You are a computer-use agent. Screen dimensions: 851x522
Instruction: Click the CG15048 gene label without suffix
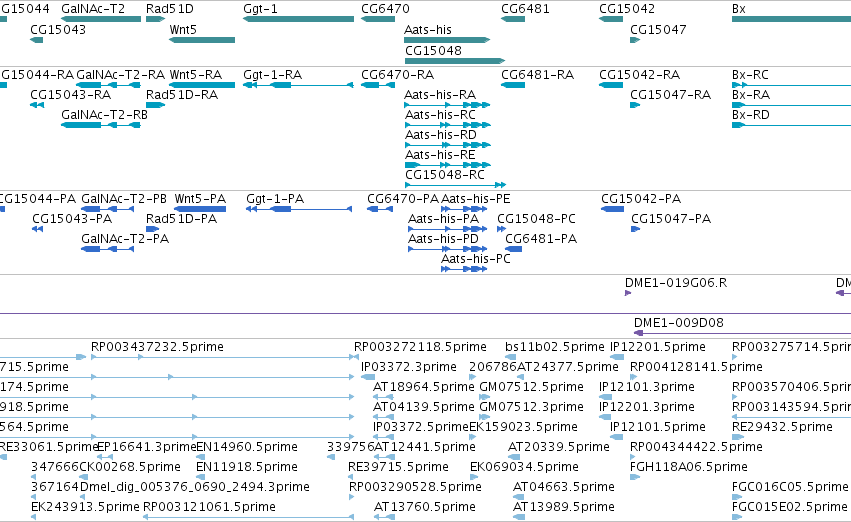coord(433,51)
